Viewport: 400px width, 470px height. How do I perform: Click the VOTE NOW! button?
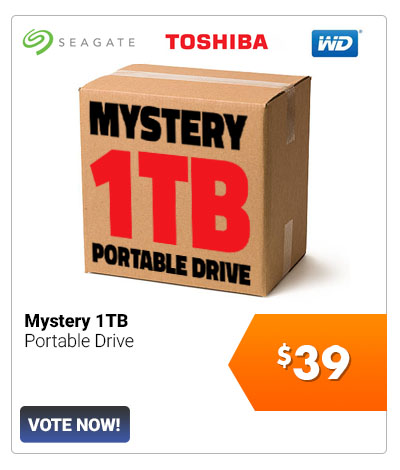(75, 424)
